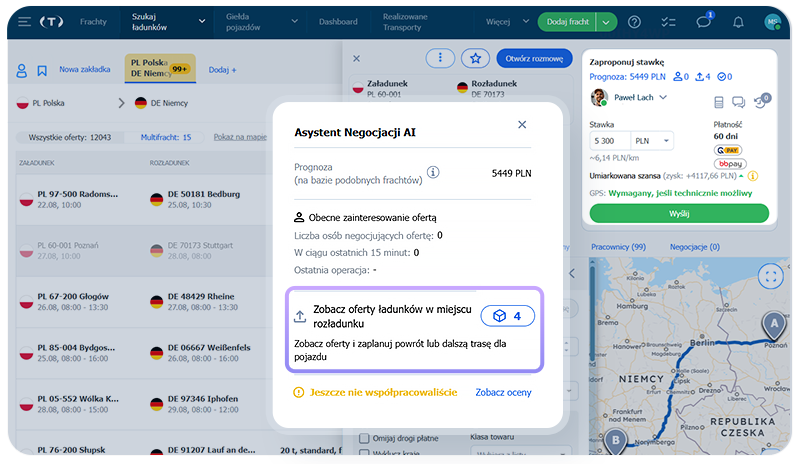Image resolution: width=800 pixels, height=464 pixels.
Task: Open the calculator icon in rate panel
Action: click(x=719, y=103)
